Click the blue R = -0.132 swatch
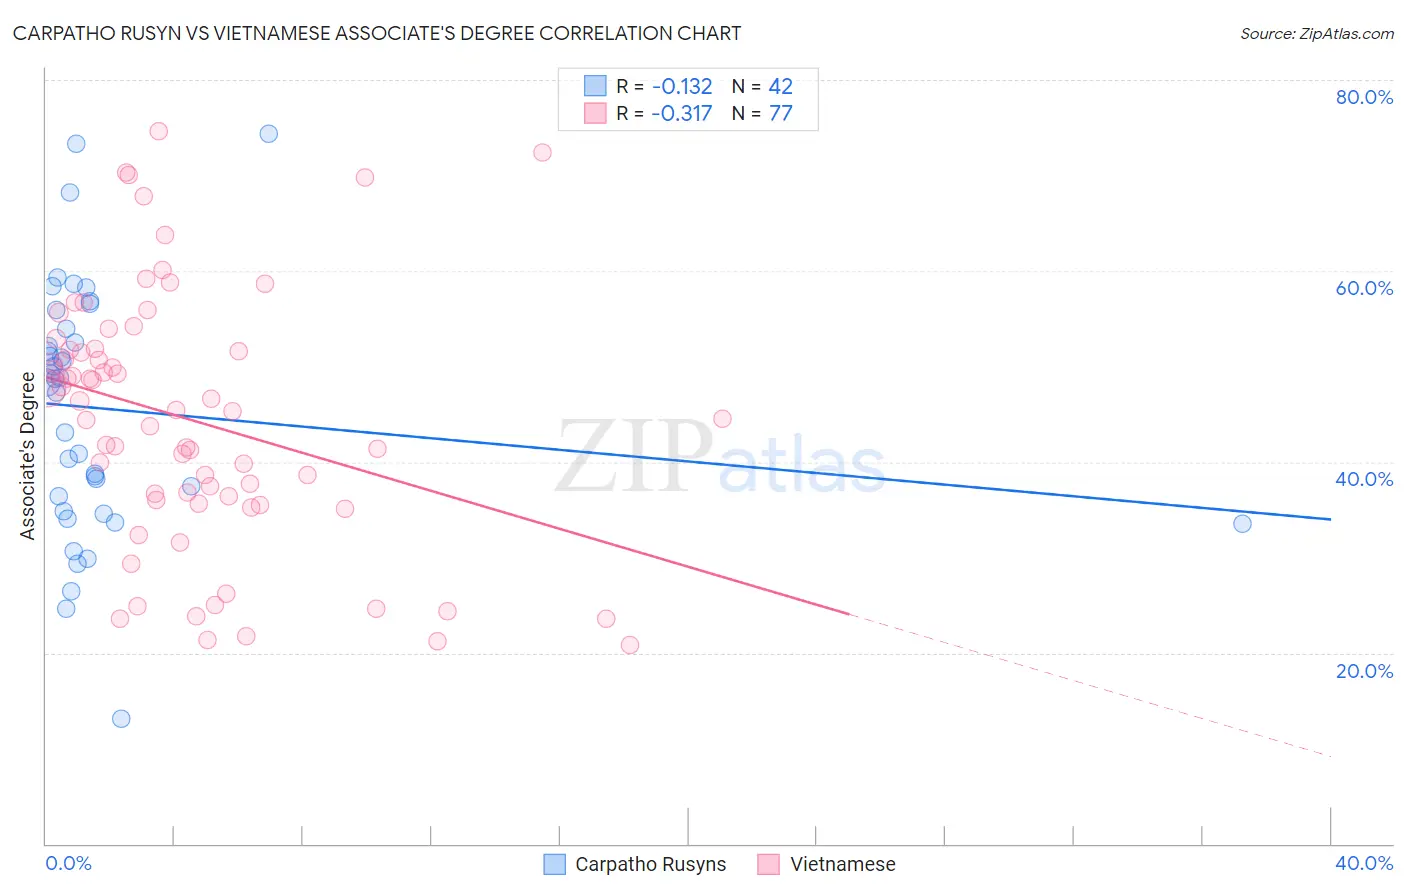The width and height of the screenshot is (1406, 892). click(596, 86)
